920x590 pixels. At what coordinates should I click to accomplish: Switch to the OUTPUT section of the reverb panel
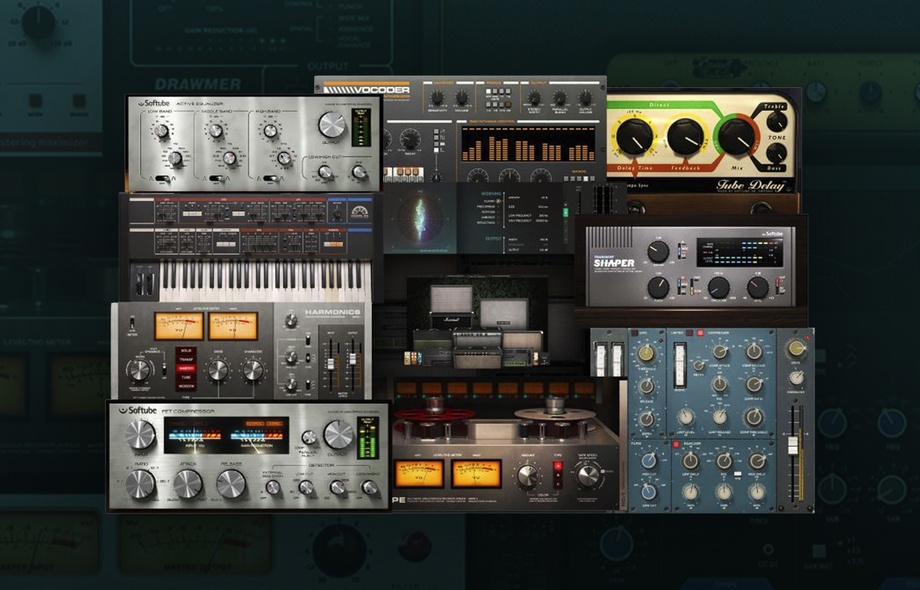click(493, 238)
